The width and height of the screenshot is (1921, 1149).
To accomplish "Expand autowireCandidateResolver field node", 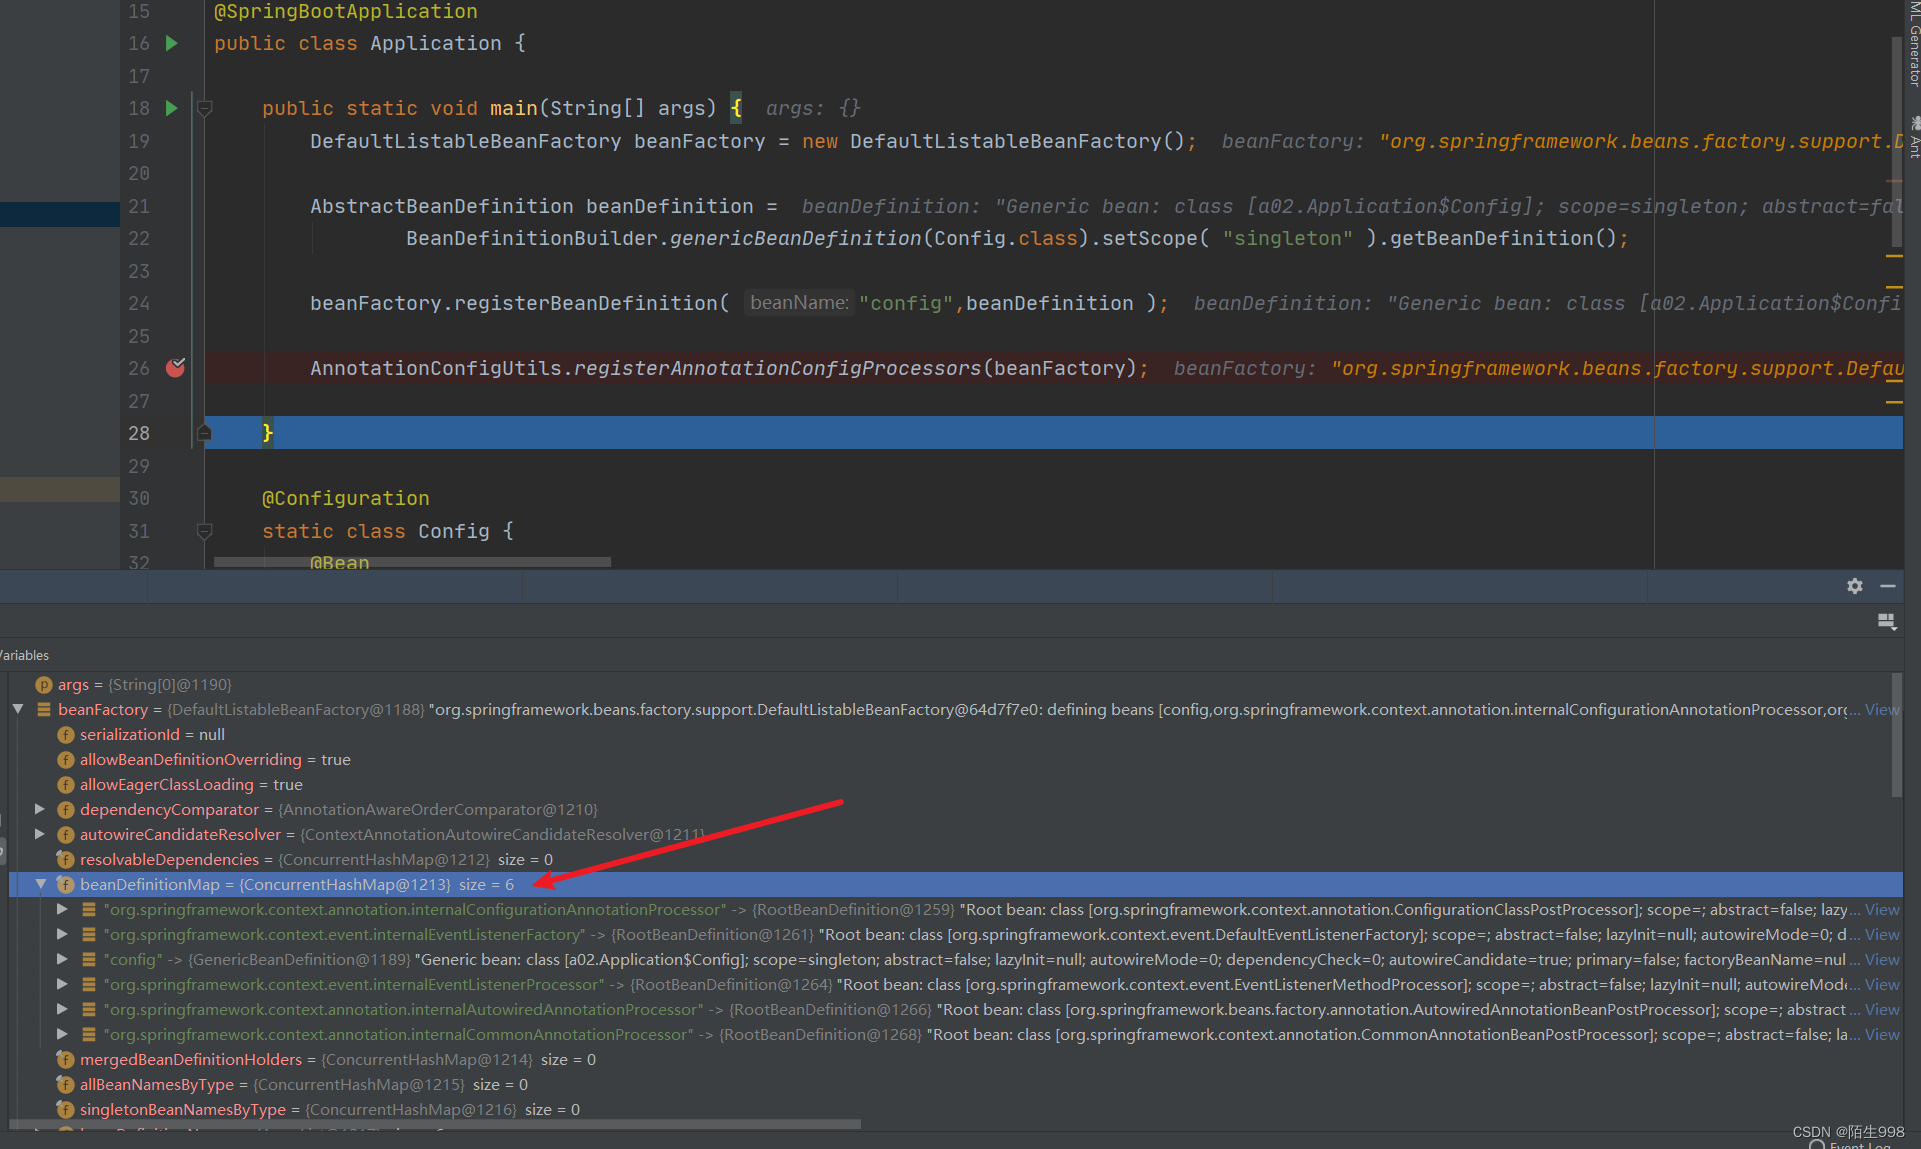I will [40, 834].
